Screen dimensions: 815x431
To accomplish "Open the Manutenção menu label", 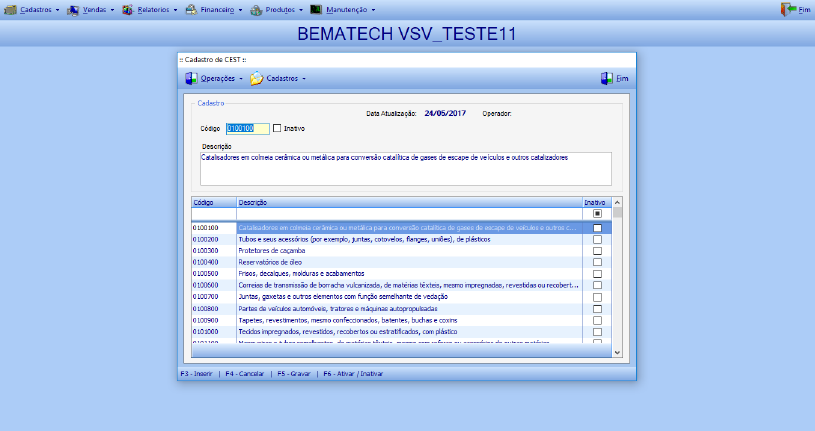I will point(347,10).
